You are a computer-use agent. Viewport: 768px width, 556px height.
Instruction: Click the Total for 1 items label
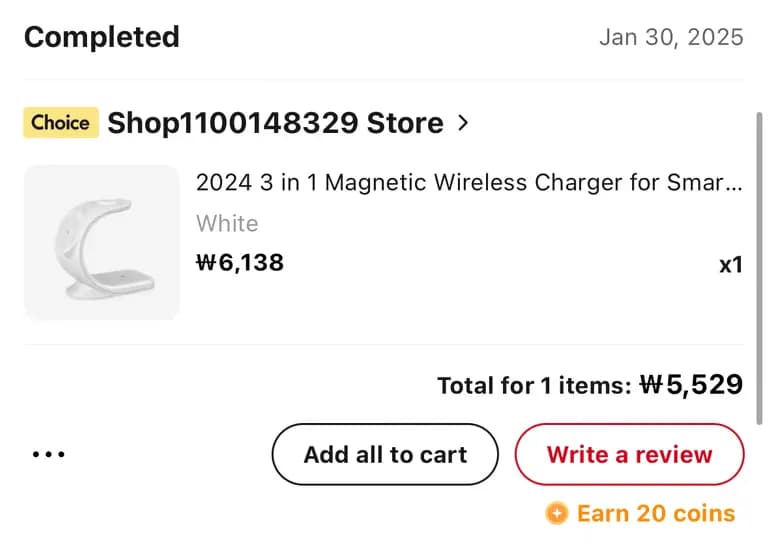pos(534,386)
